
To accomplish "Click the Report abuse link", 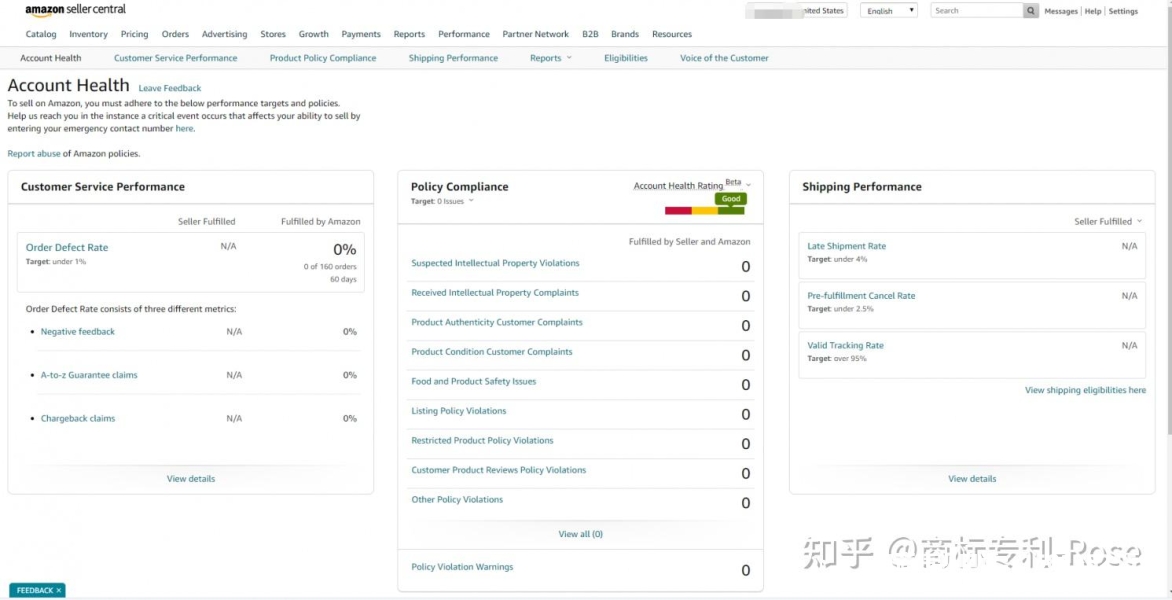I will [x=34, y=154].
